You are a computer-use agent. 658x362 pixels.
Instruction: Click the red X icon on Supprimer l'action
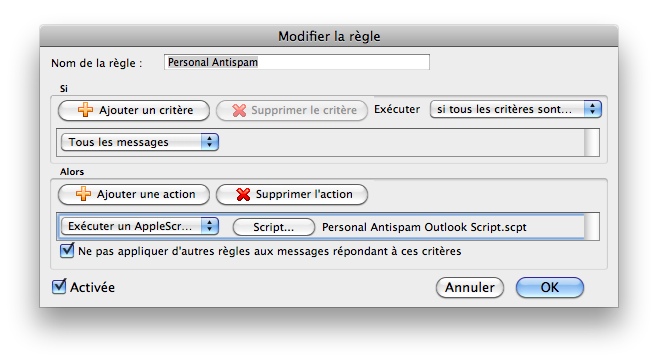coord(243,194)
